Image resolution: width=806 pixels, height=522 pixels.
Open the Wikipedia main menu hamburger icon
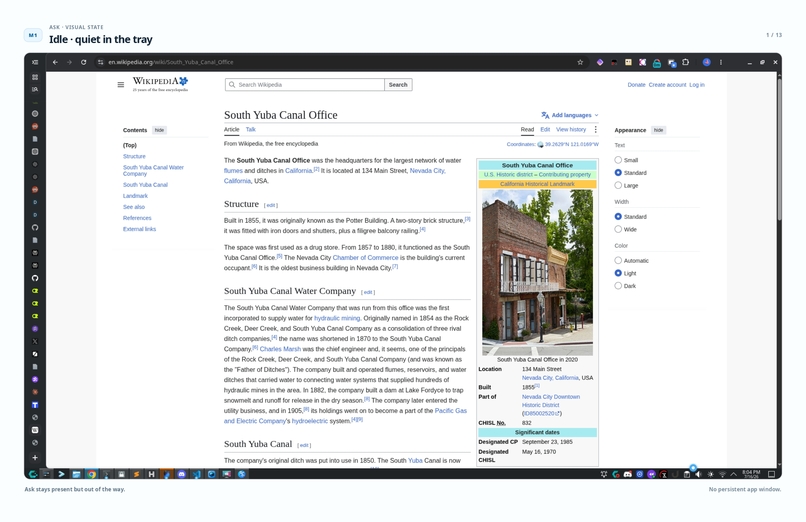[121, 85]
